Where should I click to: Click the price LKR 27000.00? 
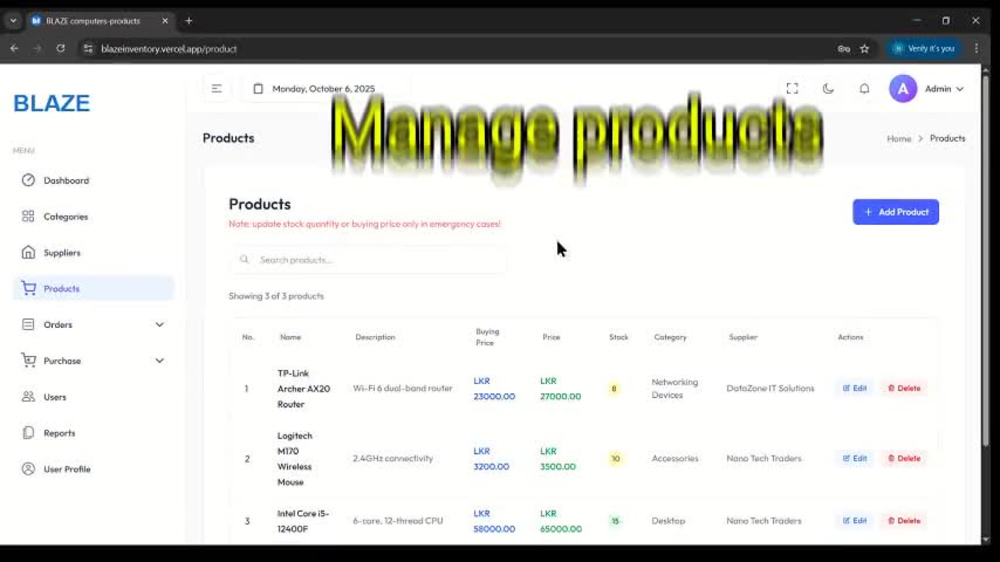[x=561, y=388]
